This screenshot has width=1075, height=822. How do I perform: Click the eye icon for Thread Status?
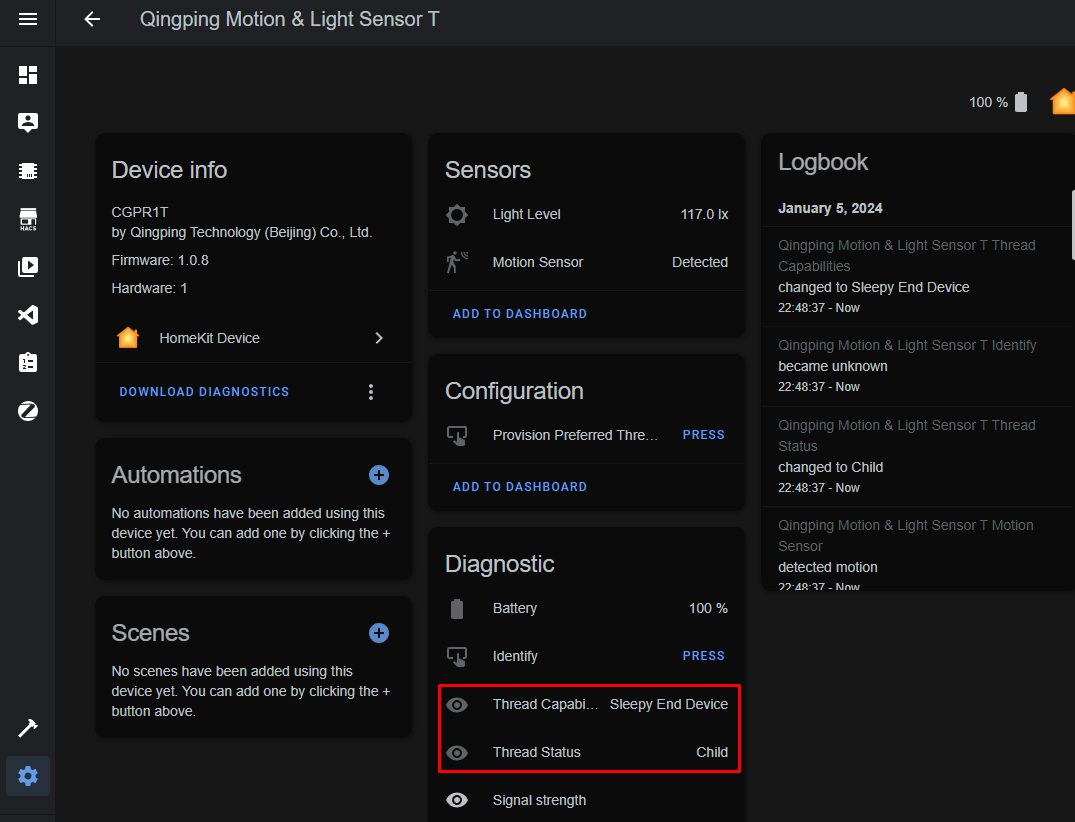pyautogui.click(x=457, y=753)
